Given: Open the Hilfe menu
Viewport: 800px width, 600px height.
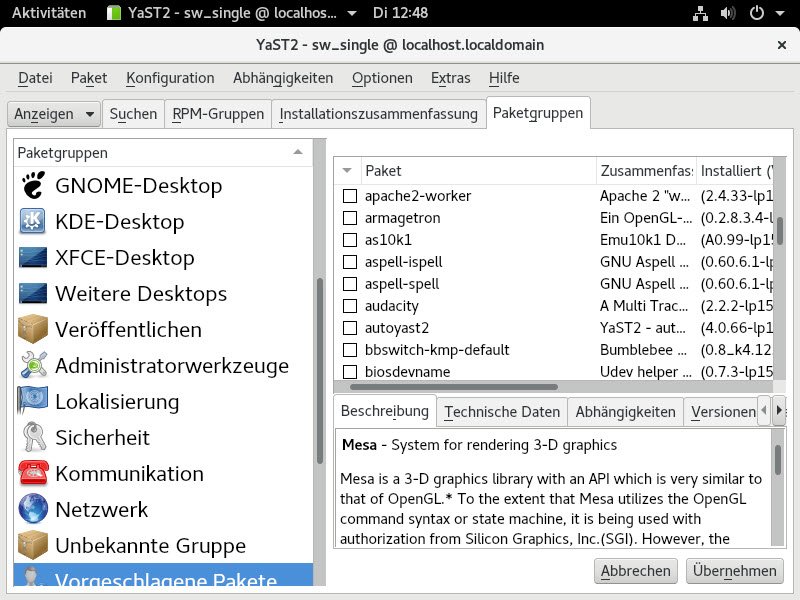Looking at the screenshot, I should 504,78.
